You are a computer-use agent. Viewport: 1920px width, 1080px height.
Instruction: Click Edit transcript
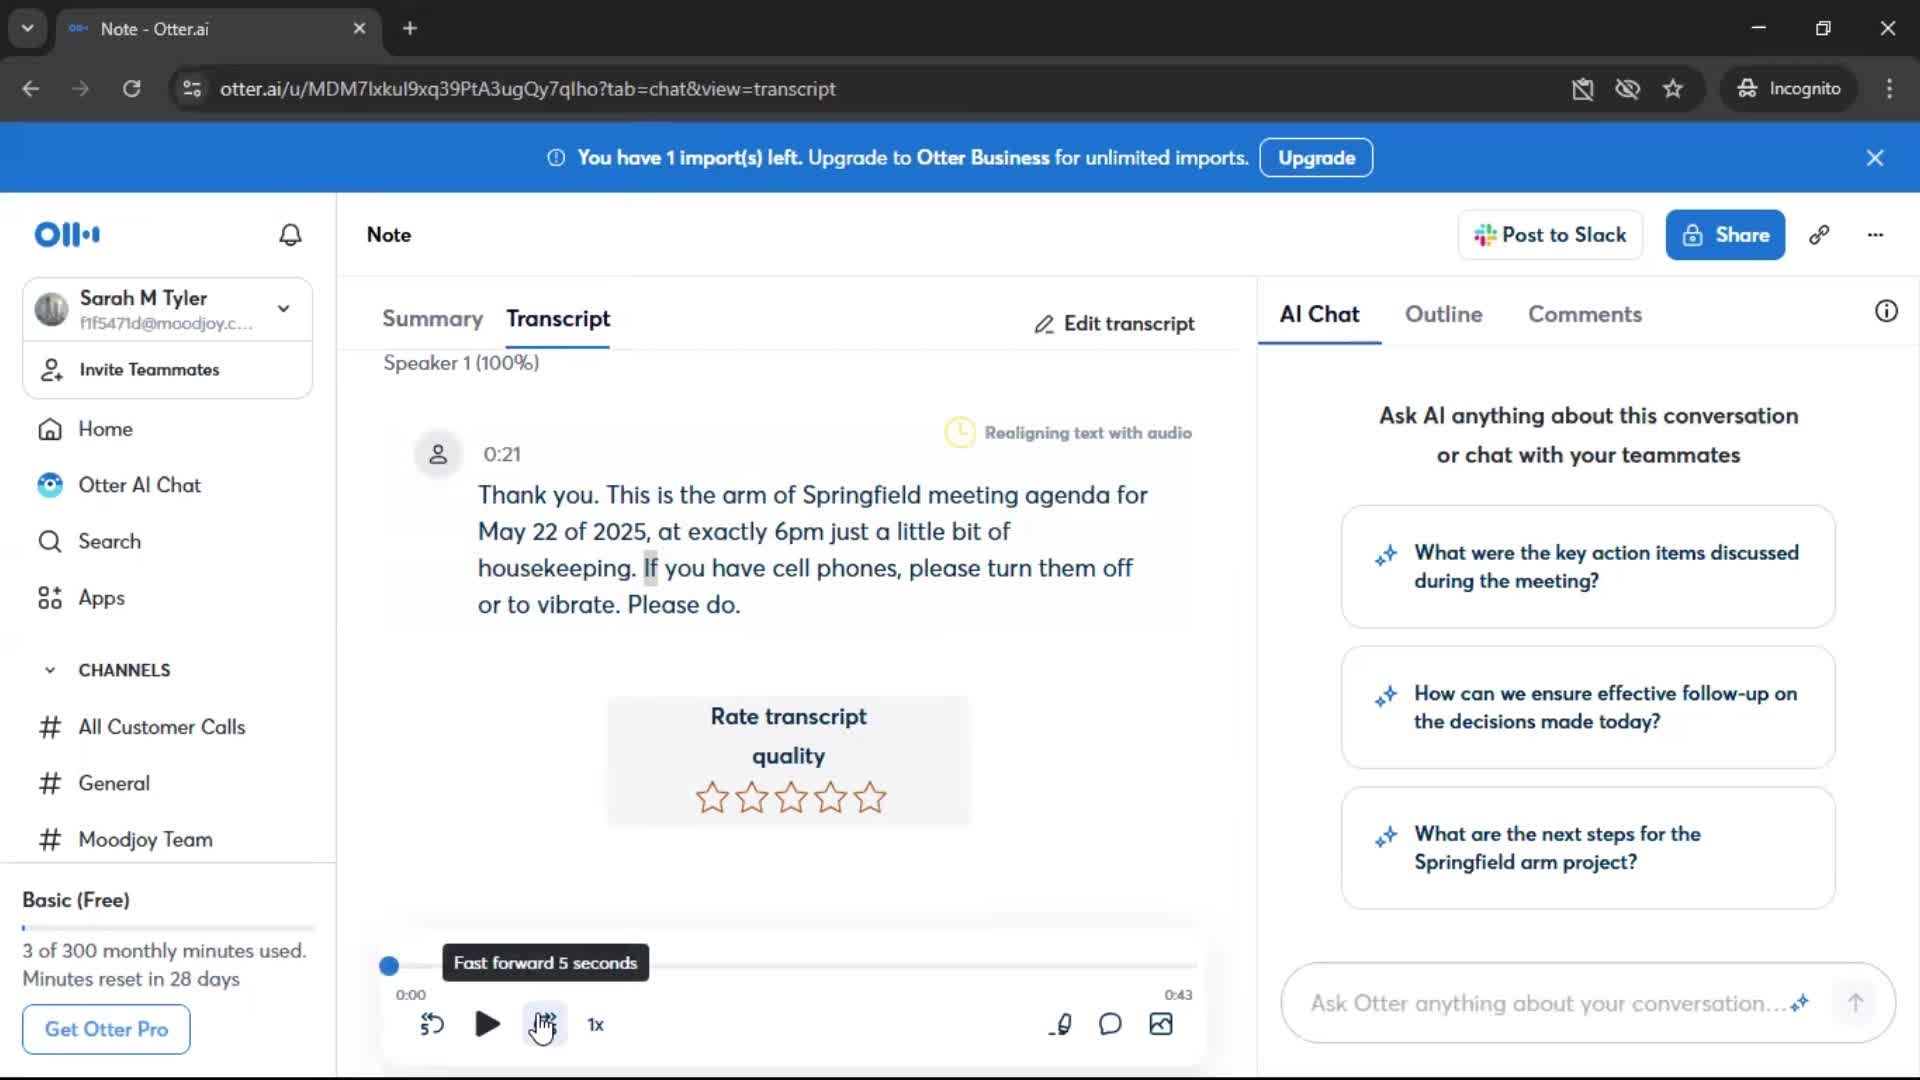(1114, 324)
